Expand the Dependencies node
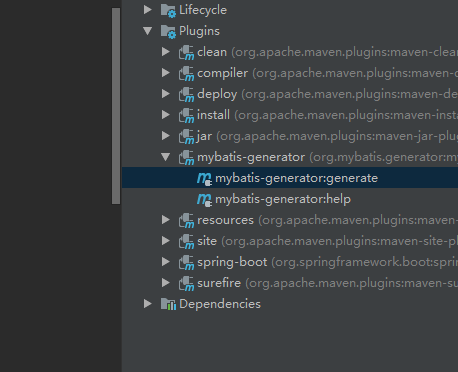Screen dimensions: 458x372 point(148,304)
